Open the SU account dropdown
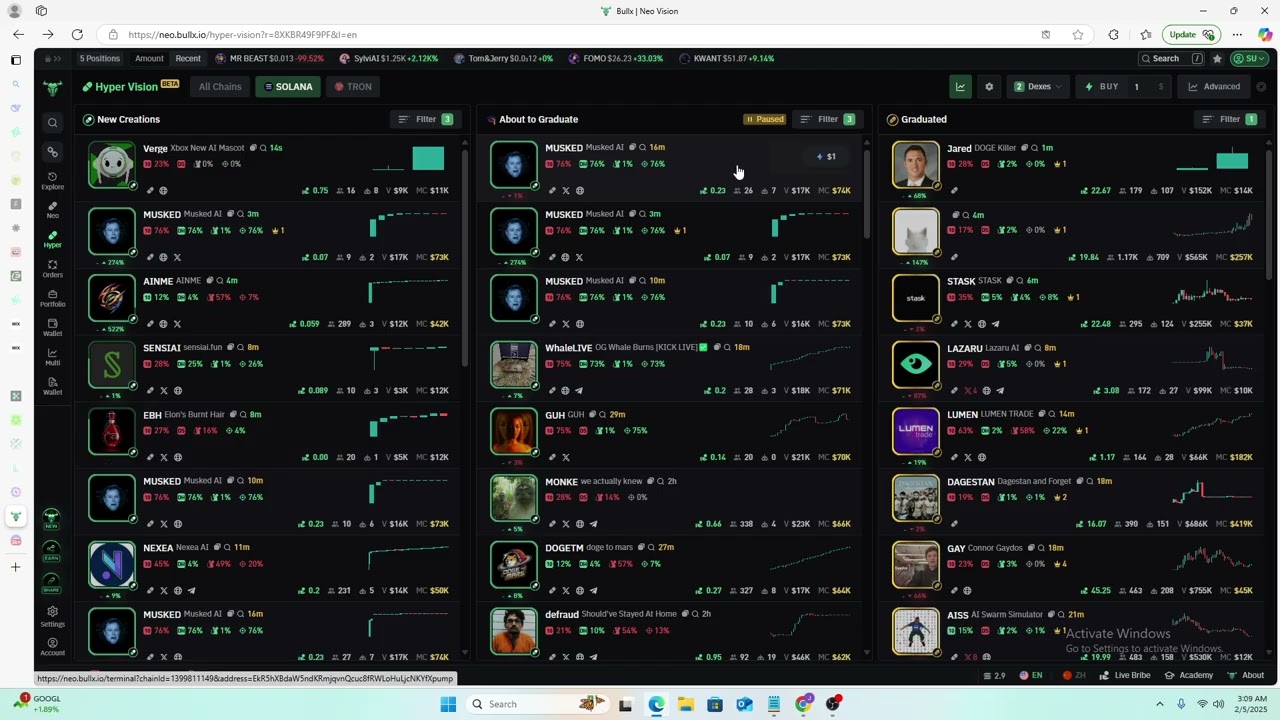Image resolution: width=1280 pixels, height=720 pixels. tap(1250, 59)
